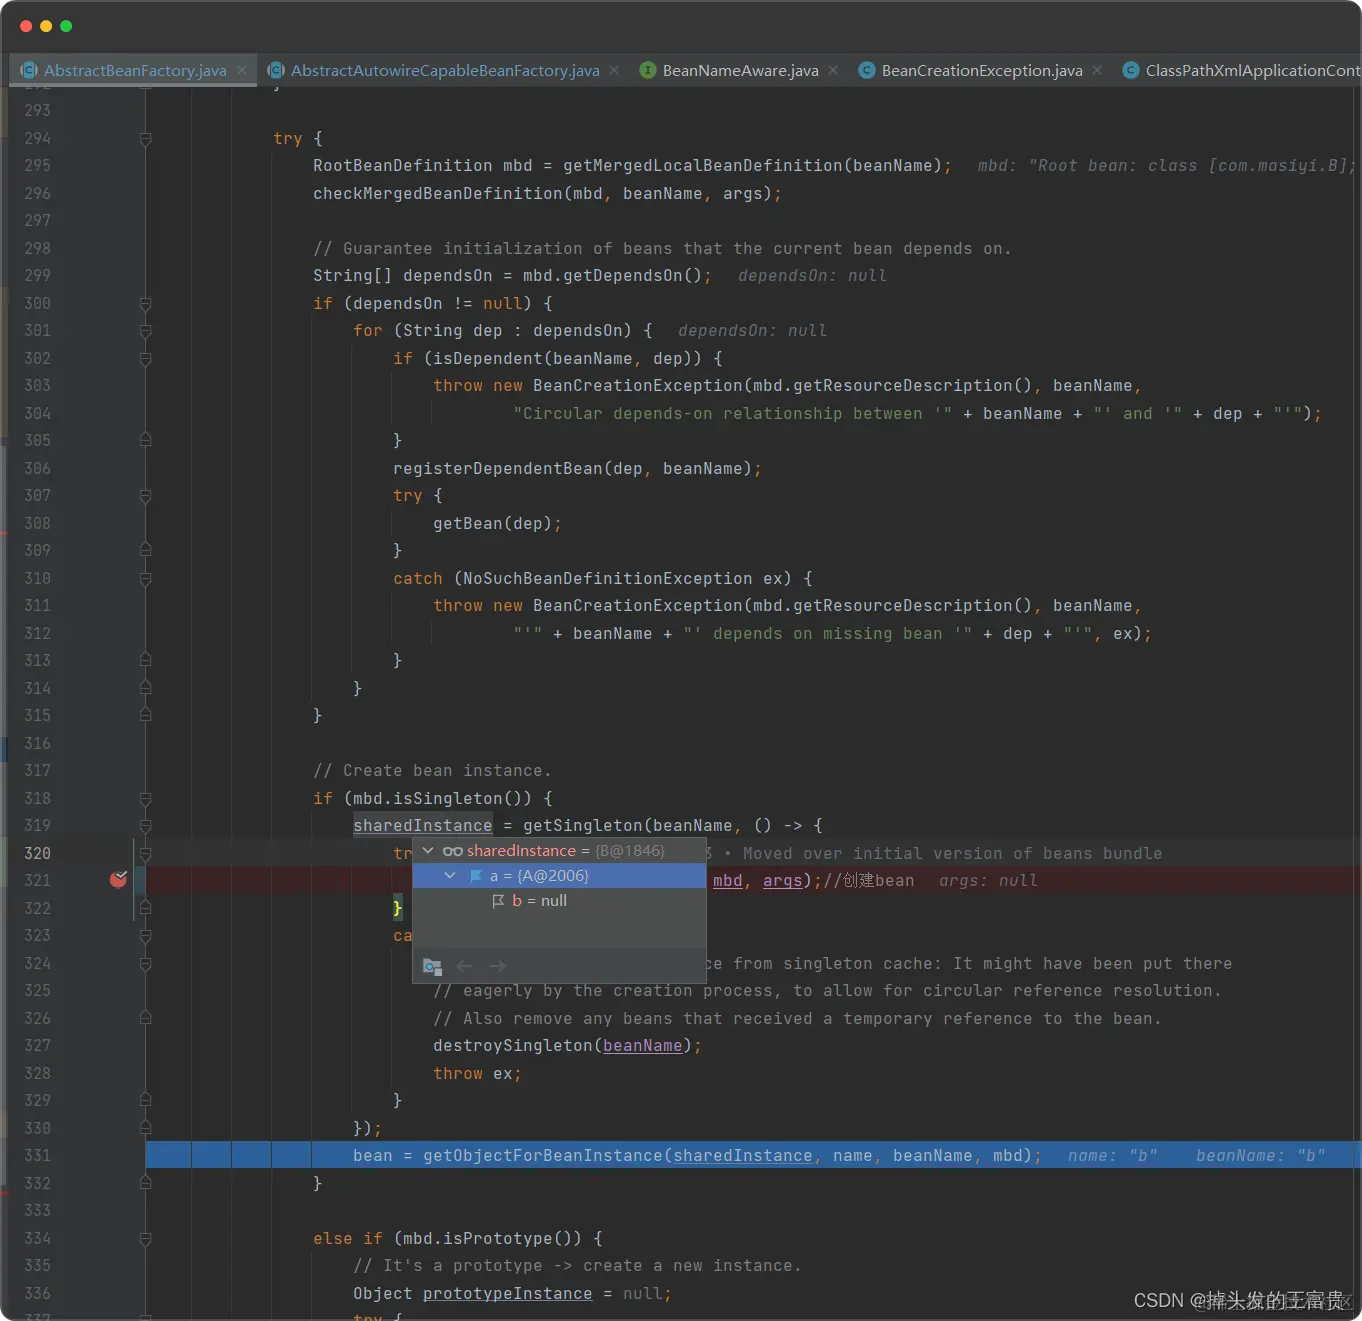Collapse the for loop fold at line 301
The image size is (1362, 1321).
pyautogui.click(x=146, y=330)
